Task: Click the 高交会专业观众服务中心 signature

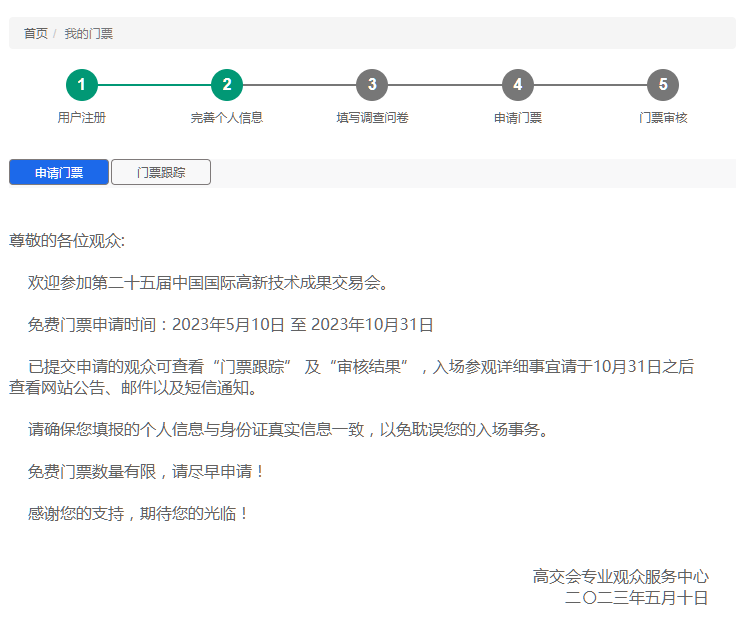Action: click(x=620, y=577)
